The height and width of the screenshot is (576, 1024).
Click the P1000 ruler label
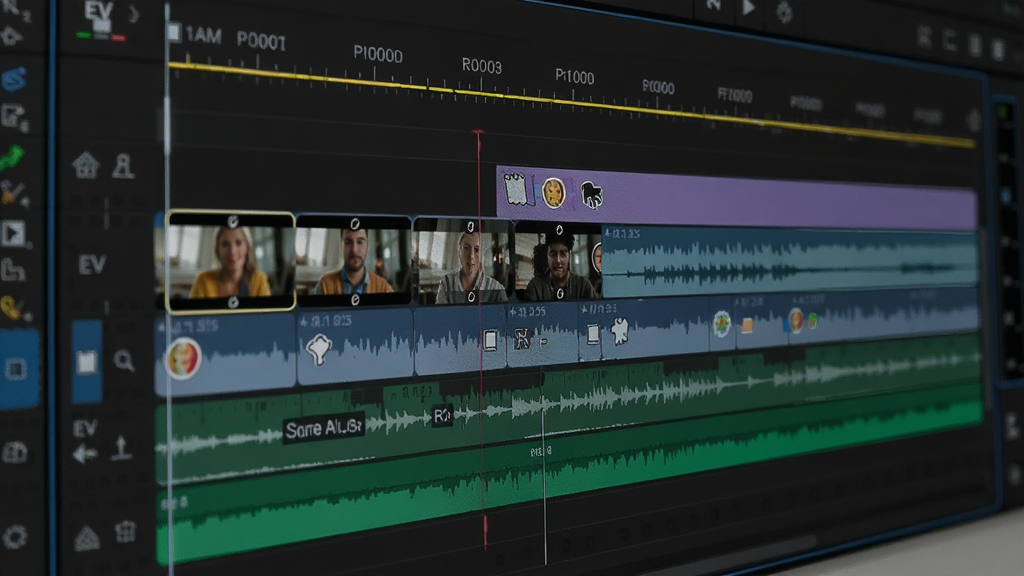point(575,76)
